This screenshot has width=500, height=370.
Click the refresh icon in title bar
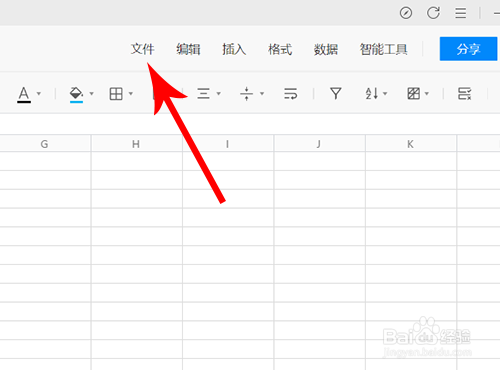pyautogui.click(x=433, y=13)
